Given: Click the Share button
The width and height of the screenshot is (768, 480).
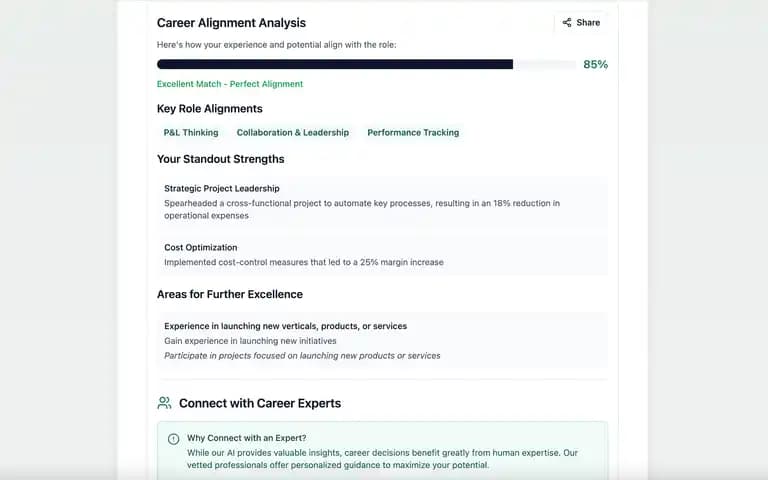Looking at the screenshot, I should coord(581,23).
